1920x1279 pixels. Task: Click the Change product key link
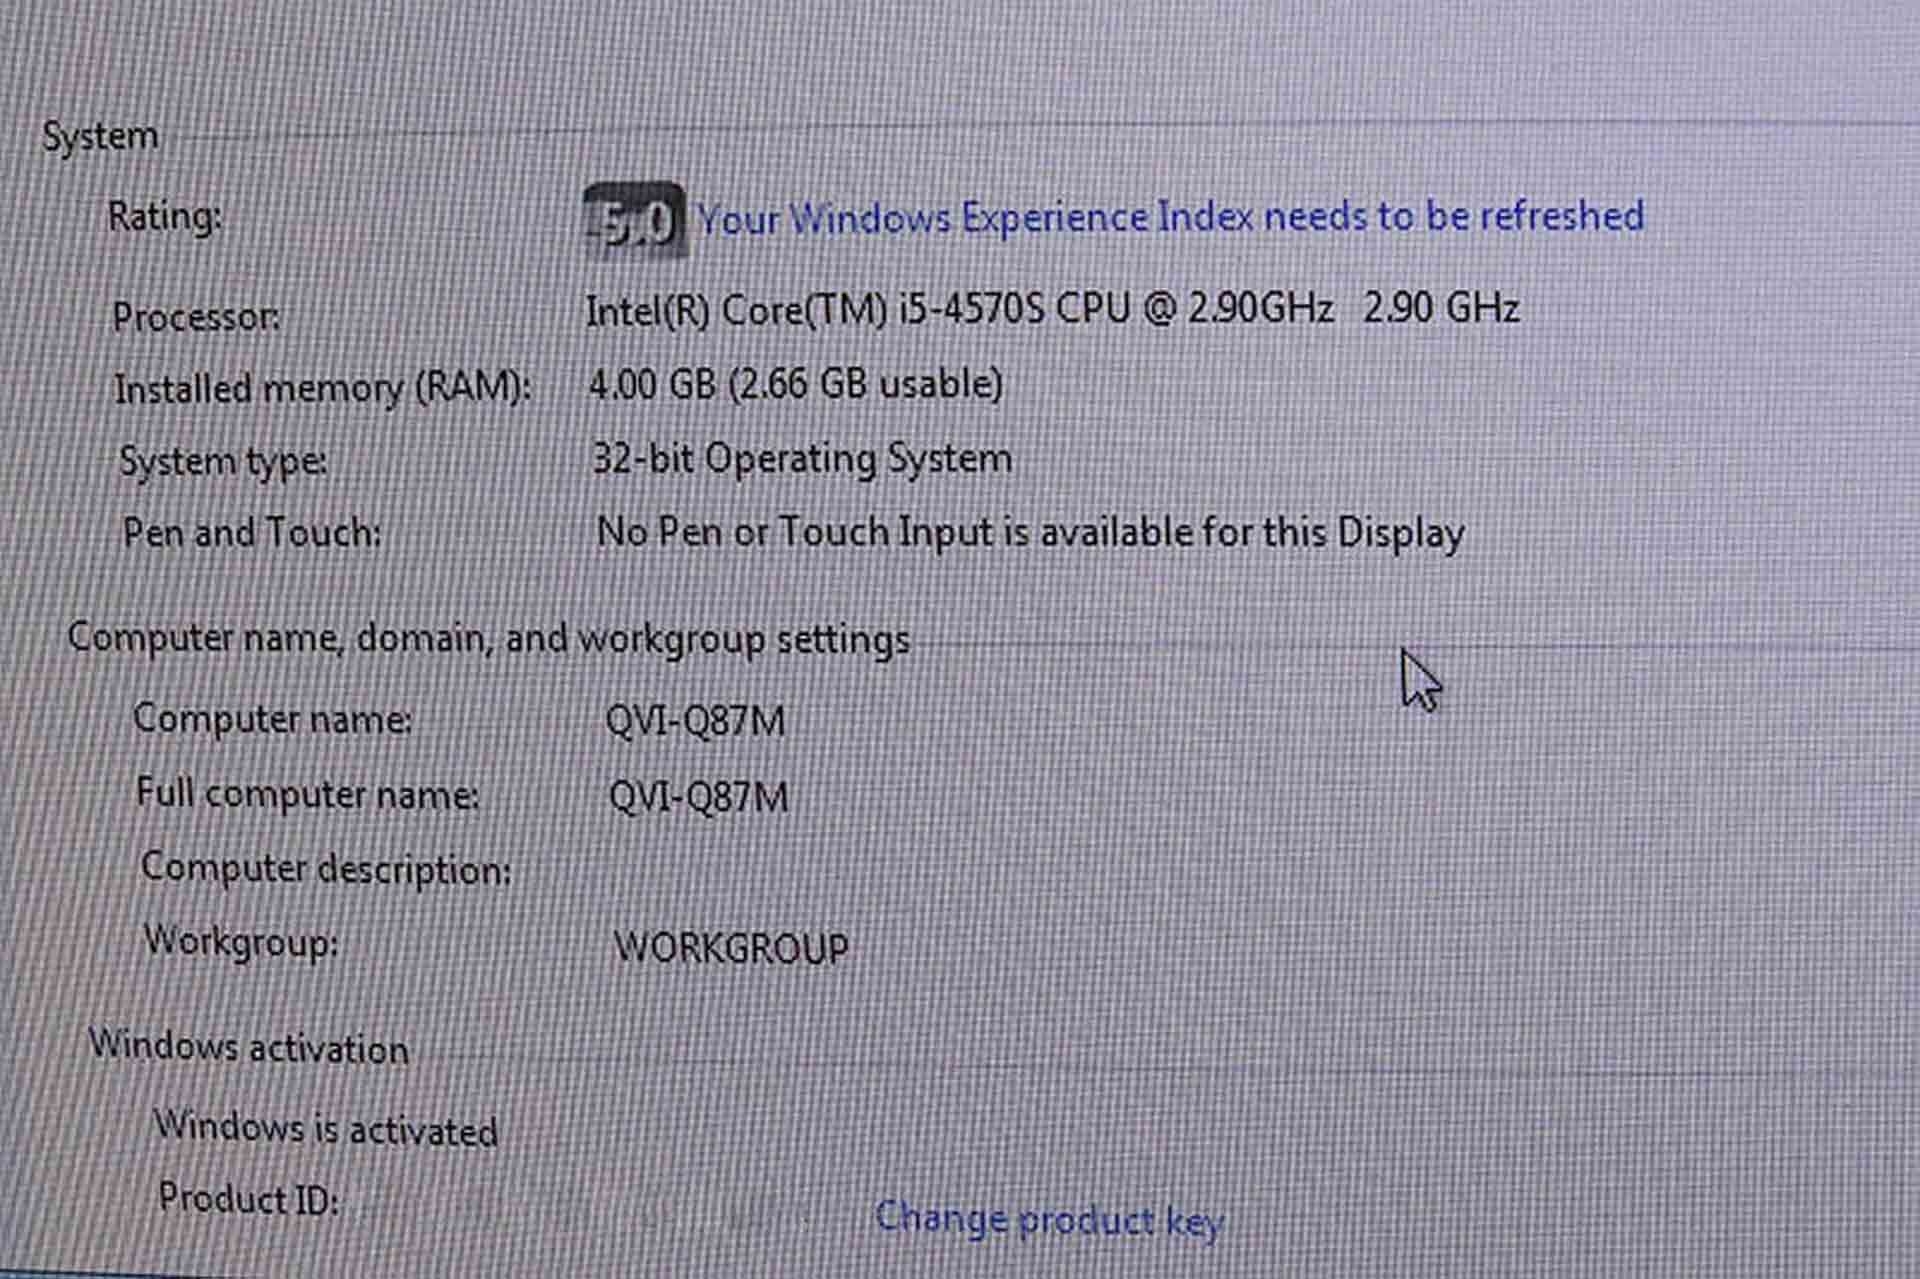tap(1049, 1219)
